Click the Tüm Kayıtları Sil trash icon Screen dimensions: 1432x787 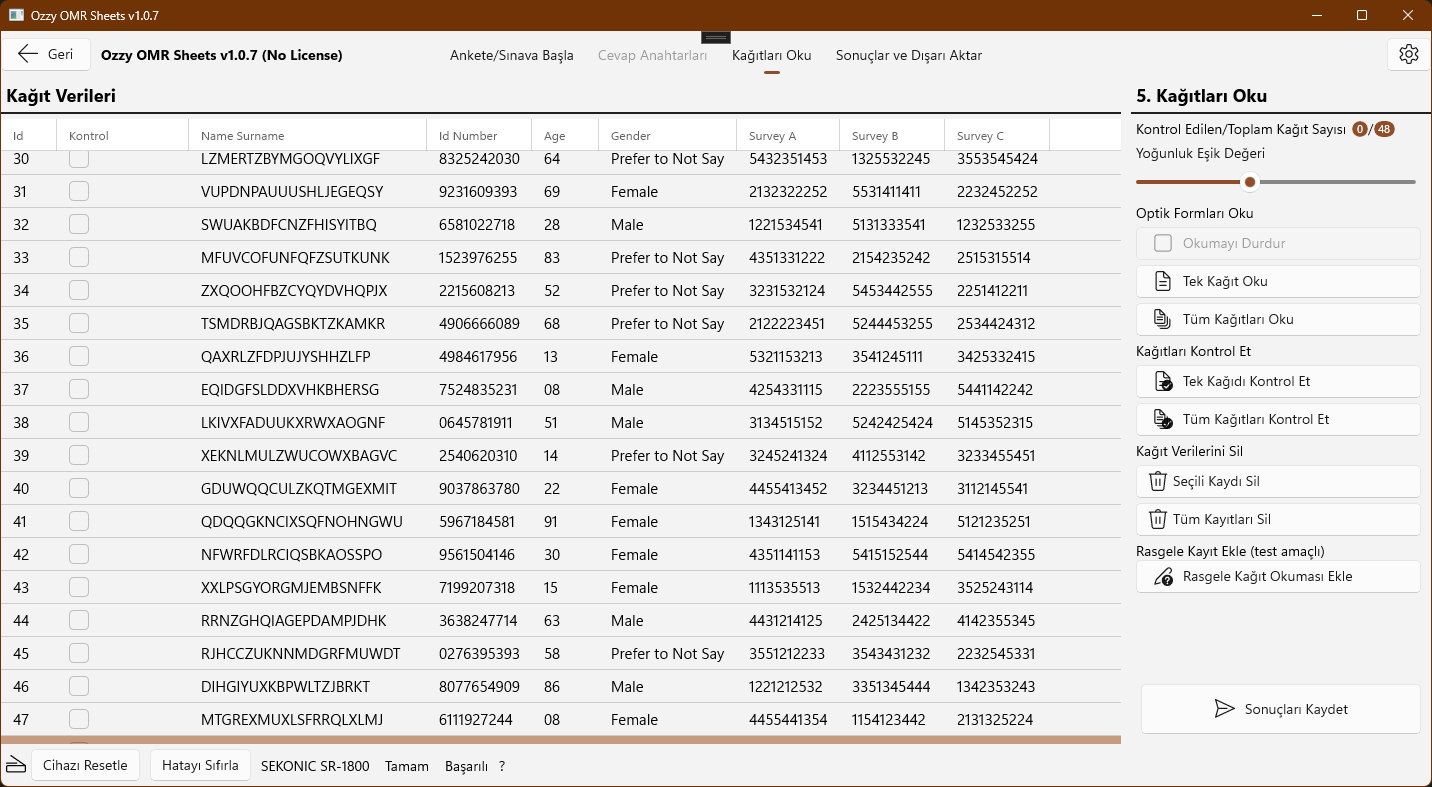[1158, 519]
